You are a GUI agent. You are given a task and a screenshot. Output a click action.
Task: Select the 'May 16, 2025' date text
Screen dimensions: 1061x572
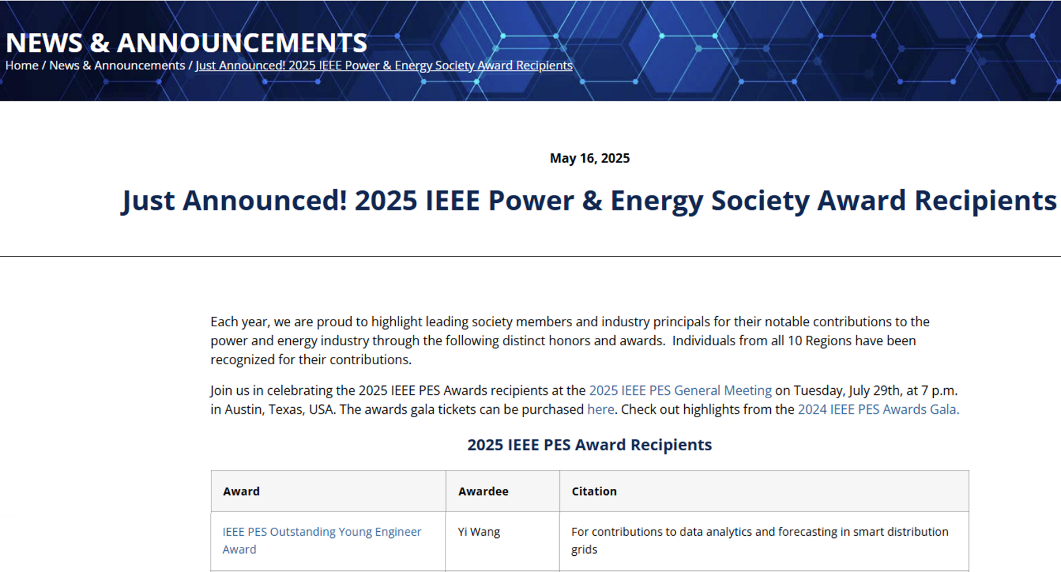click(589, 158)
